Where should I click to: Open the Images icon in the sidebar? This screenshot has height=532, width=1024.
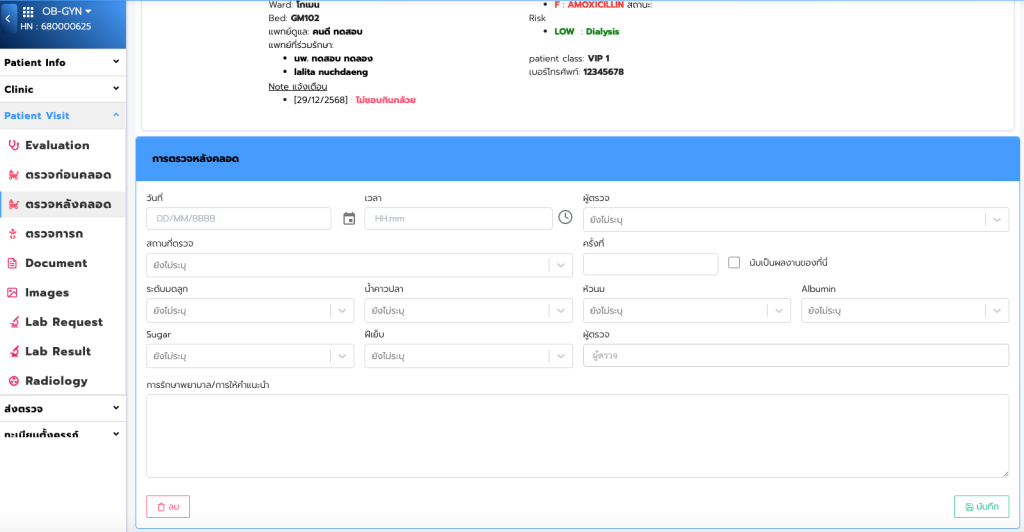click(13, 293)
